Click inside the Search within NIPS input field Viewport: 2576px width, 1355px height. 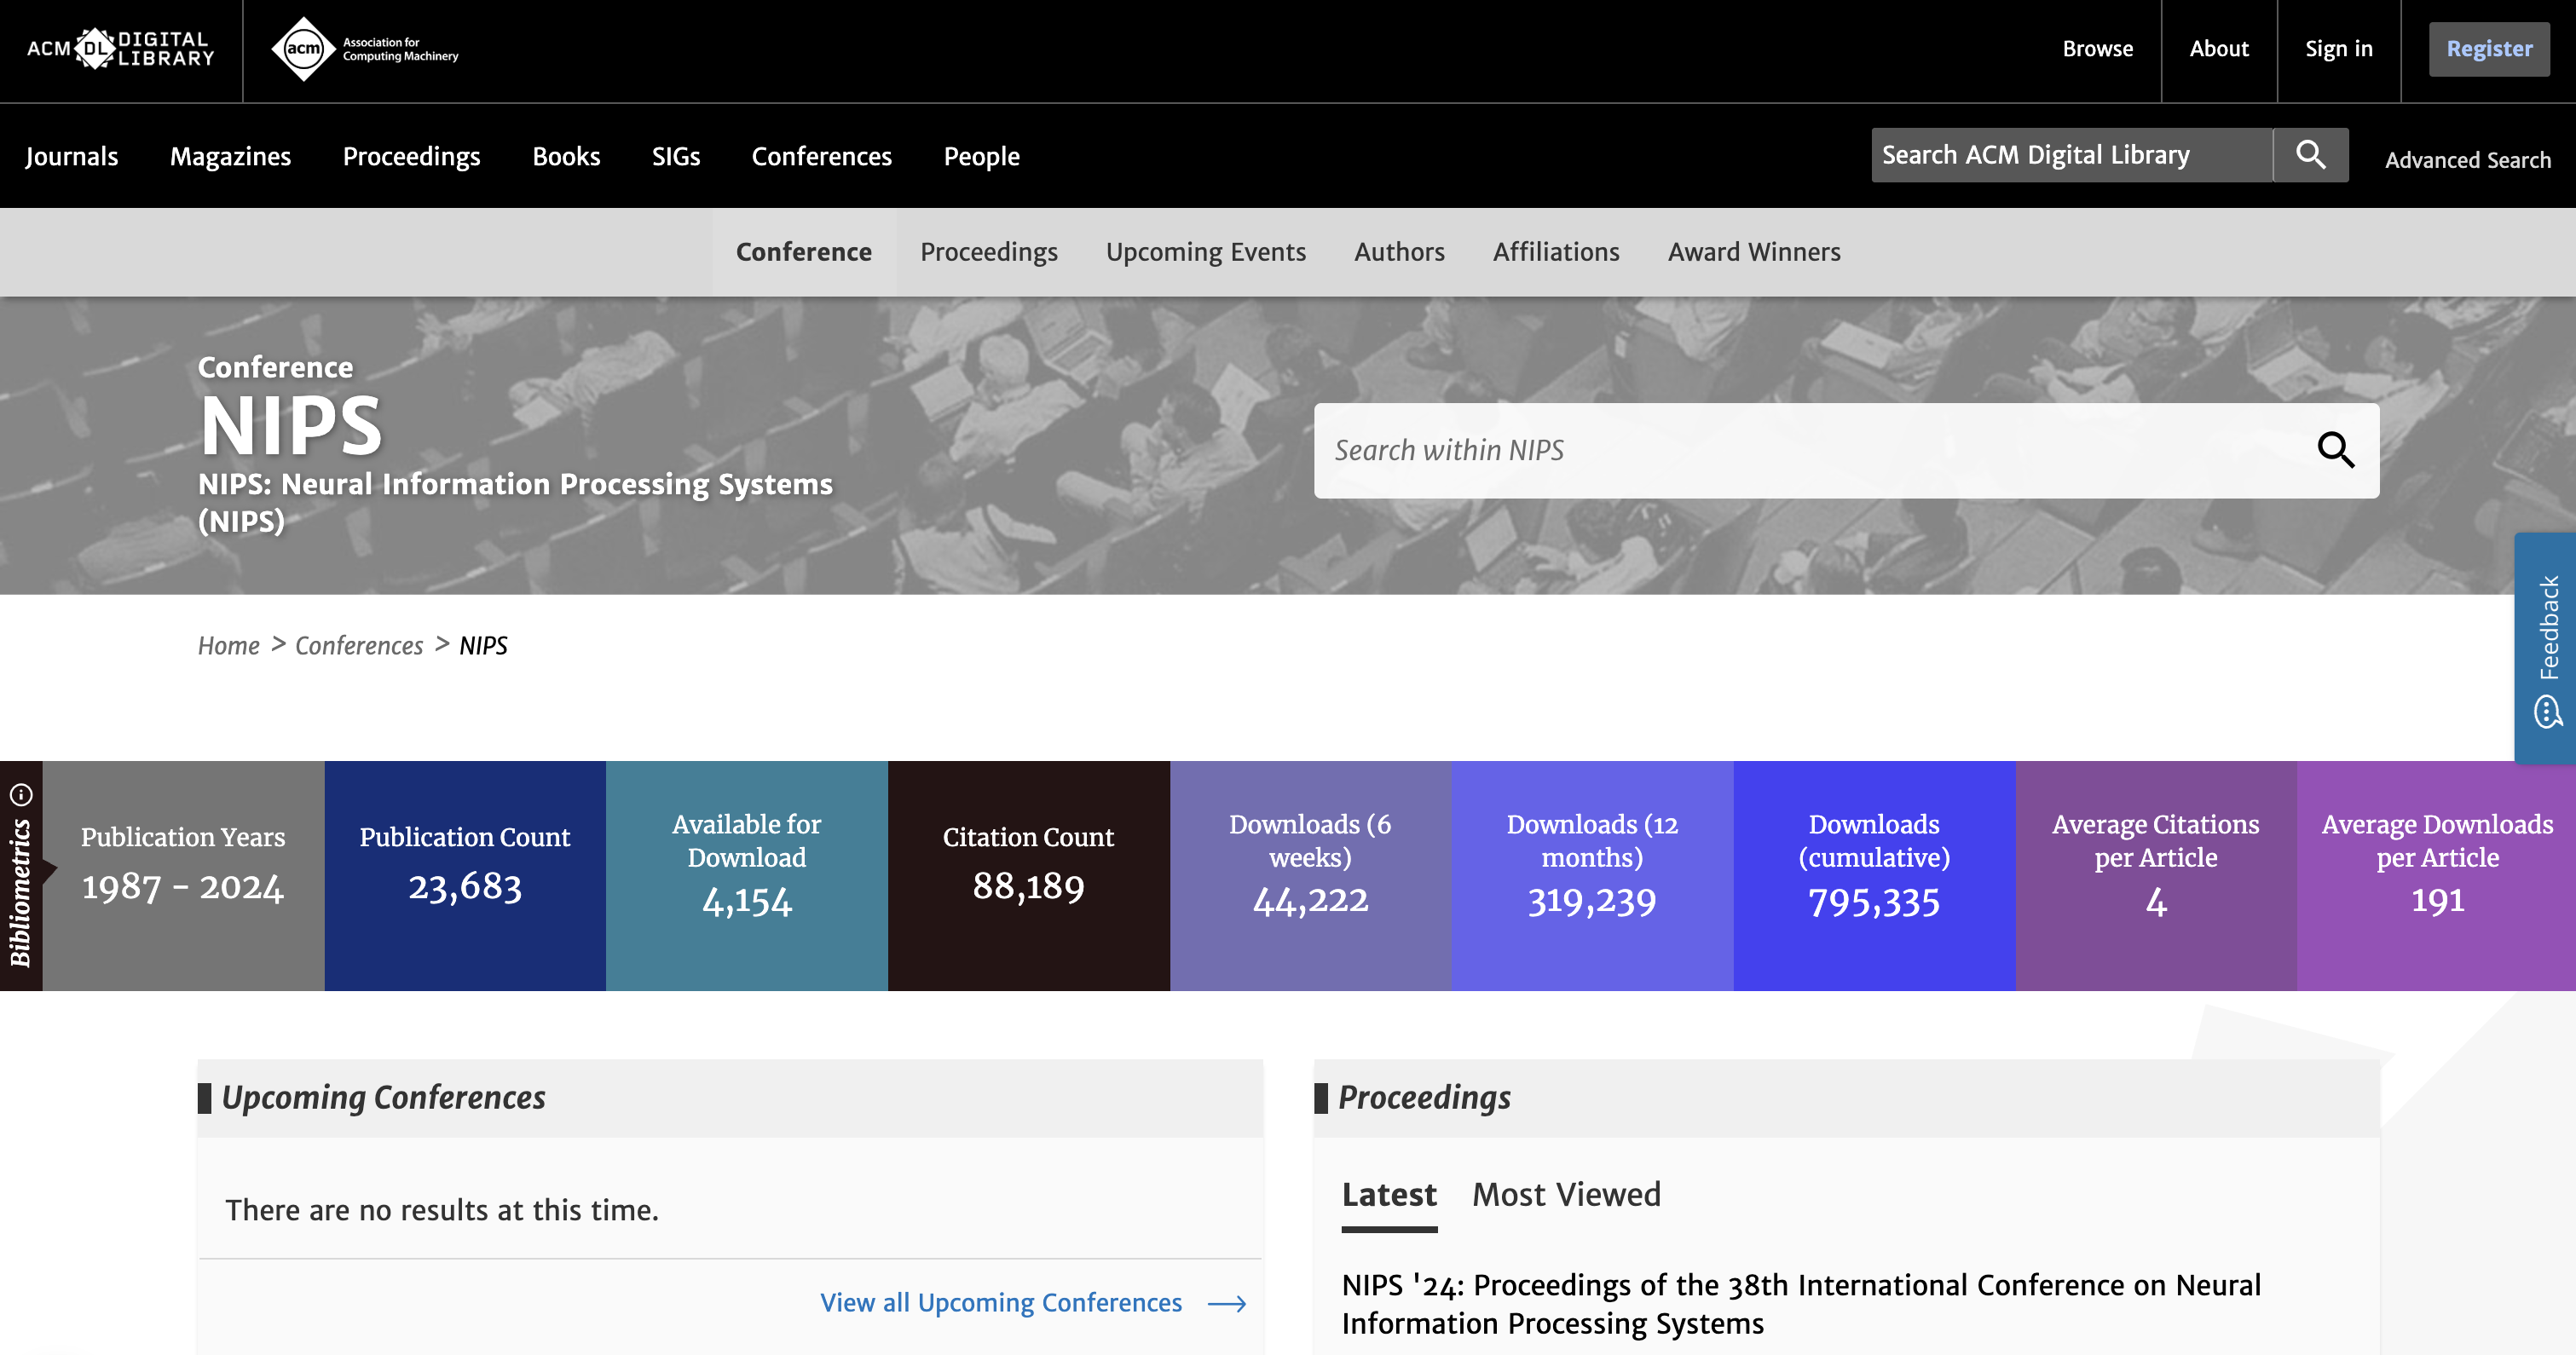1700,450
